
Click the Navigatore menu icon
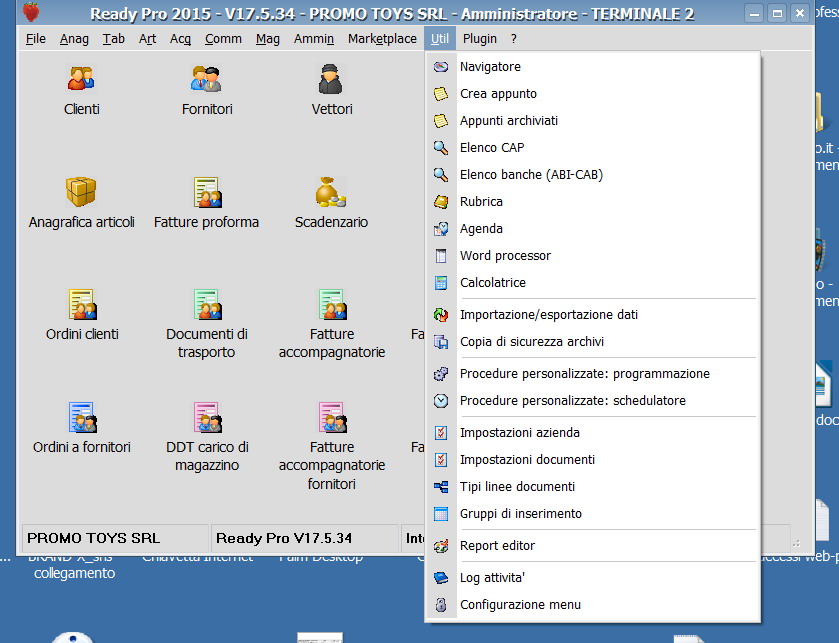point(441,66)
